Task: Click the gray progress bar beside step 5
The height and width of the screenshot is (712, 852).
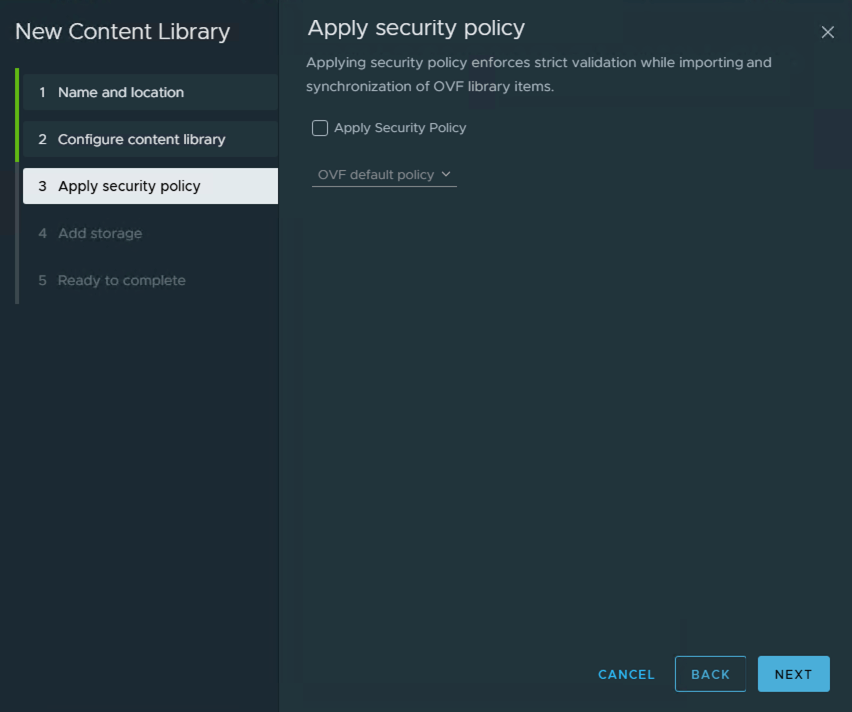Action: (x=17, y=280)
